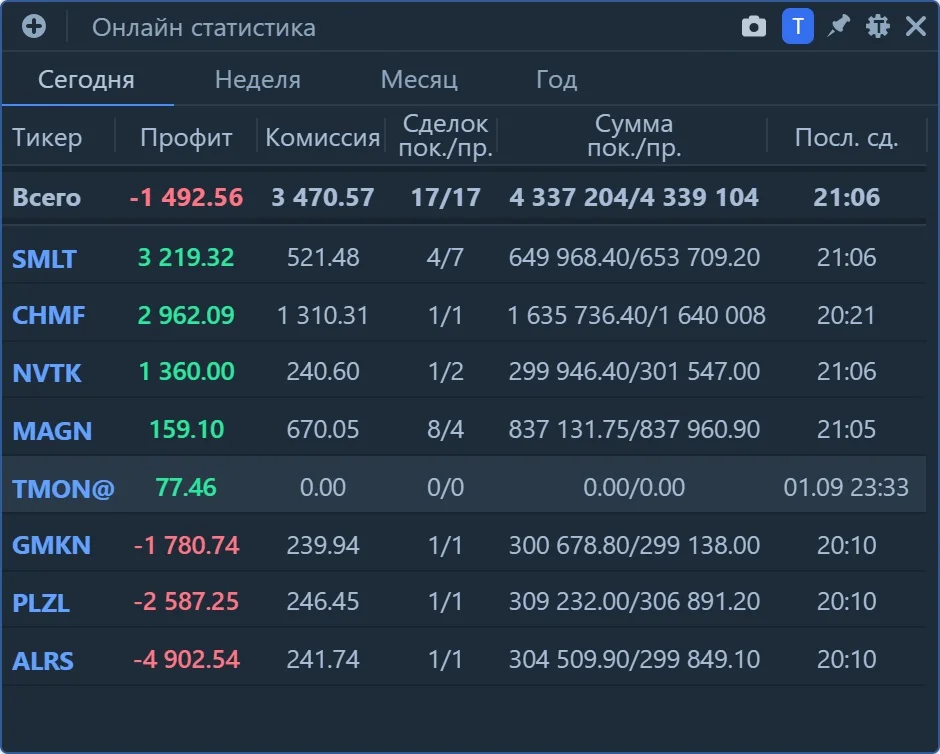Click MAGN profit 159.10

(186, 429)
